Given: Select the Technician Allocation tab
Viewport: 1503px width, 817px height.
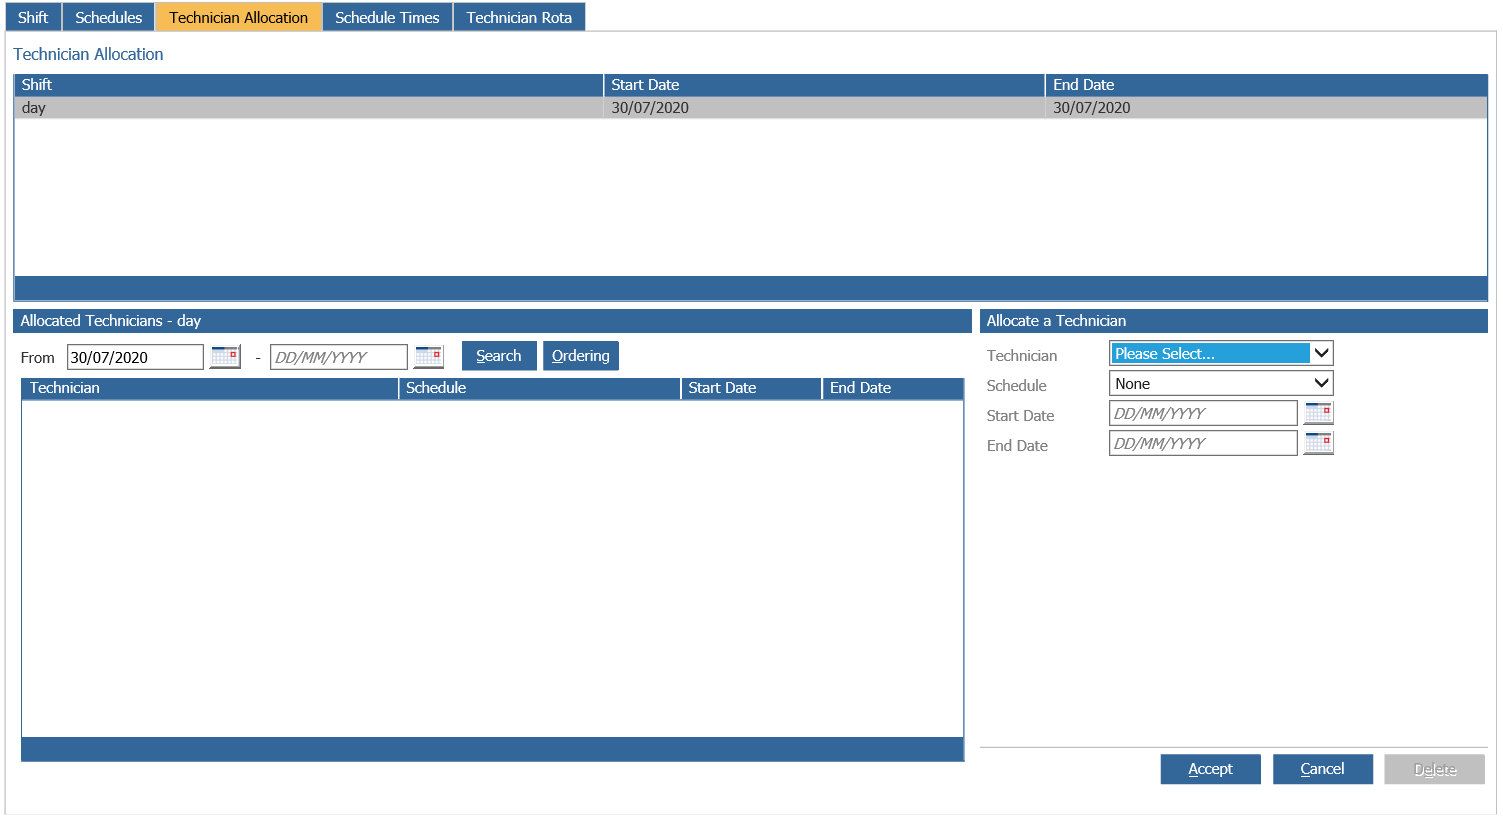Looking at the screenshot, I should 239,17.
